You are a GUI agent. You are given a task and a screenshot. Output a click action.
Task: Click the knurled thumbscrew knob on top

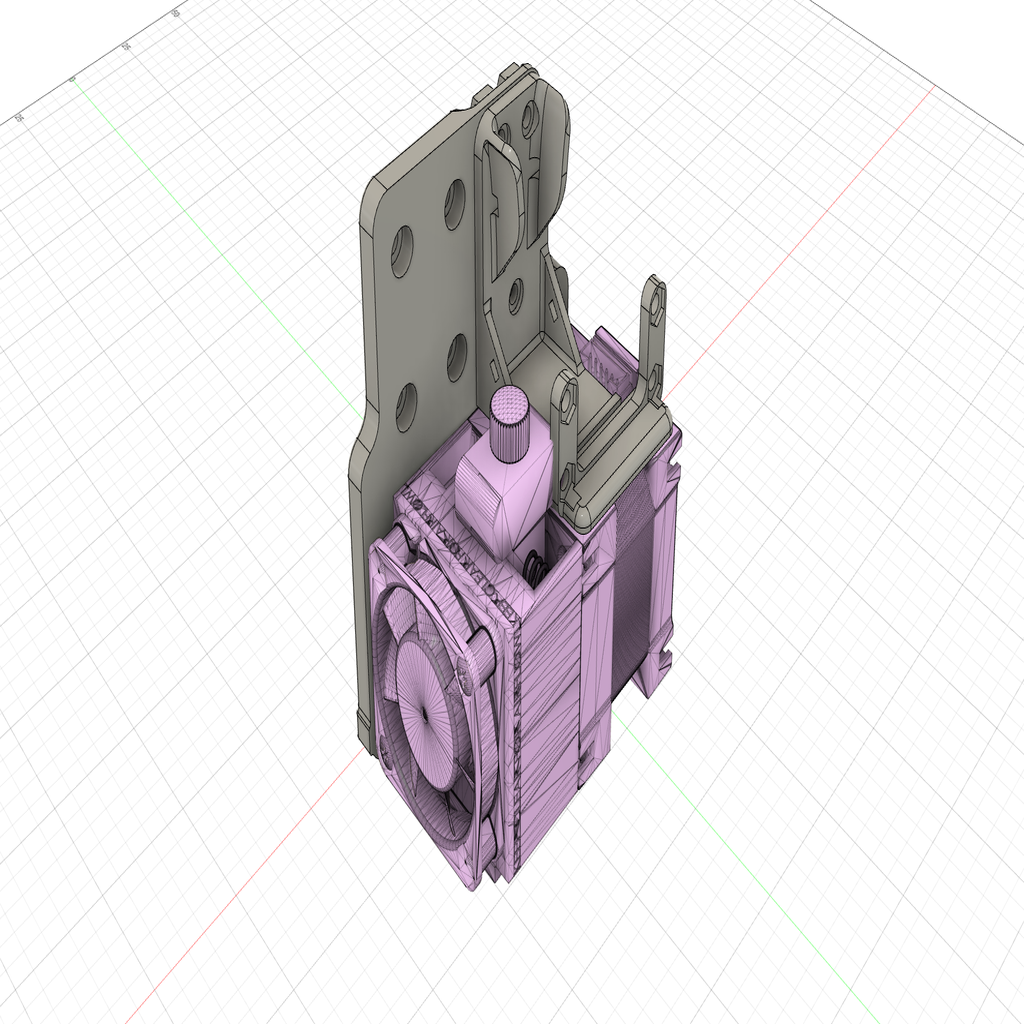click(509, 423)
